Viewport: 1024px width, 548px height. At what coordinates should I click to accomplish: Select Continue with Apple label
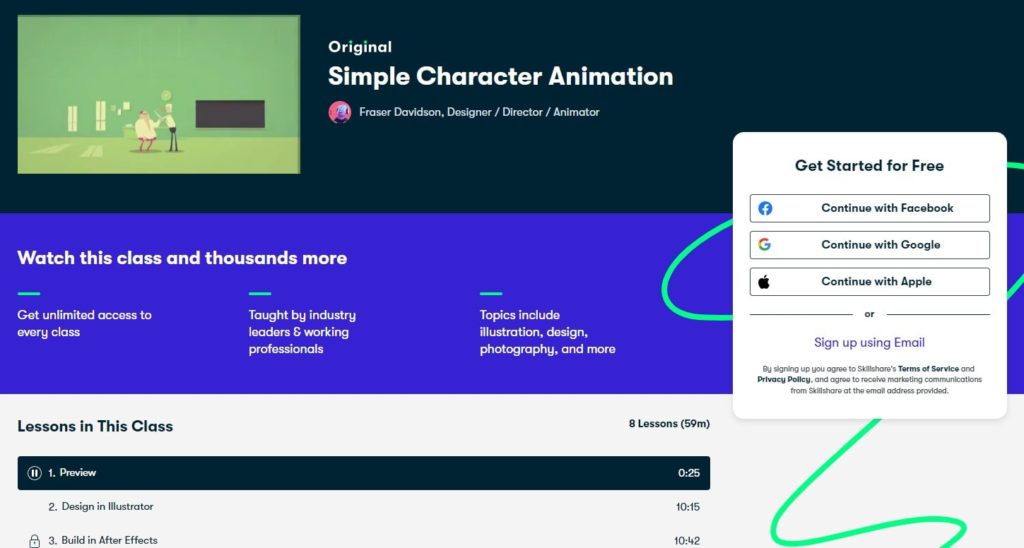(876, 282)
